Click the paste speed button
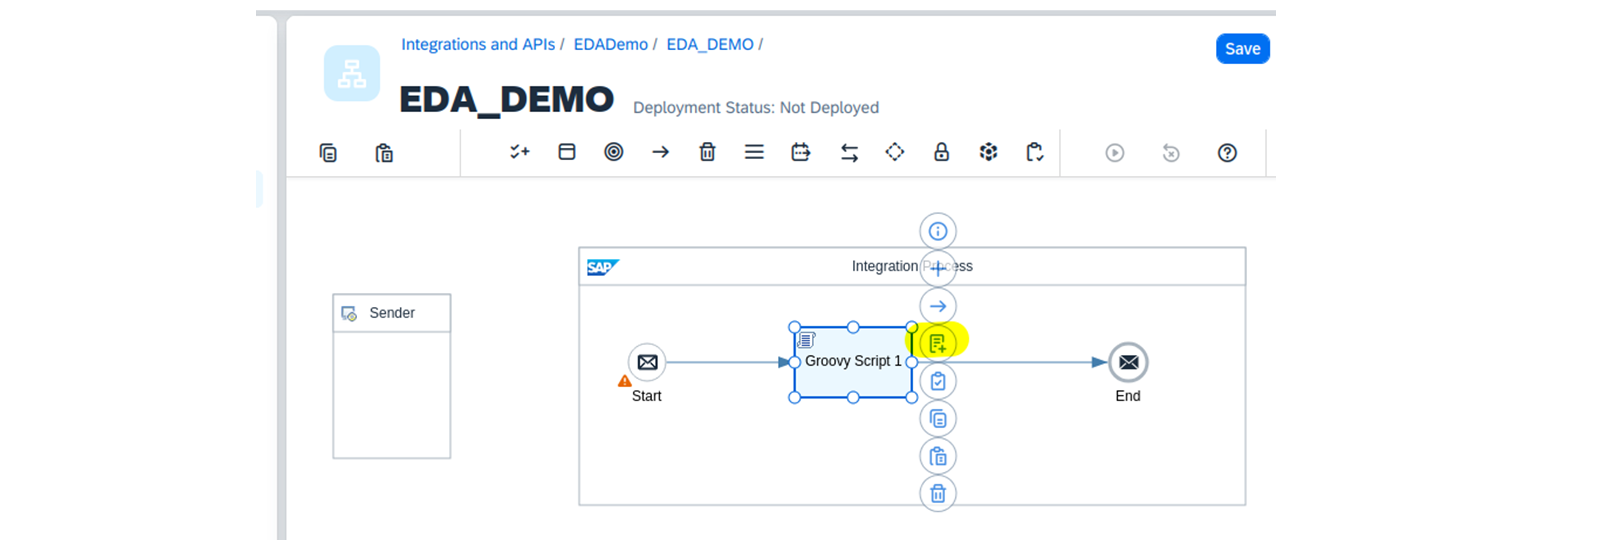1600x550 pixels. click(x=938, y=456)
